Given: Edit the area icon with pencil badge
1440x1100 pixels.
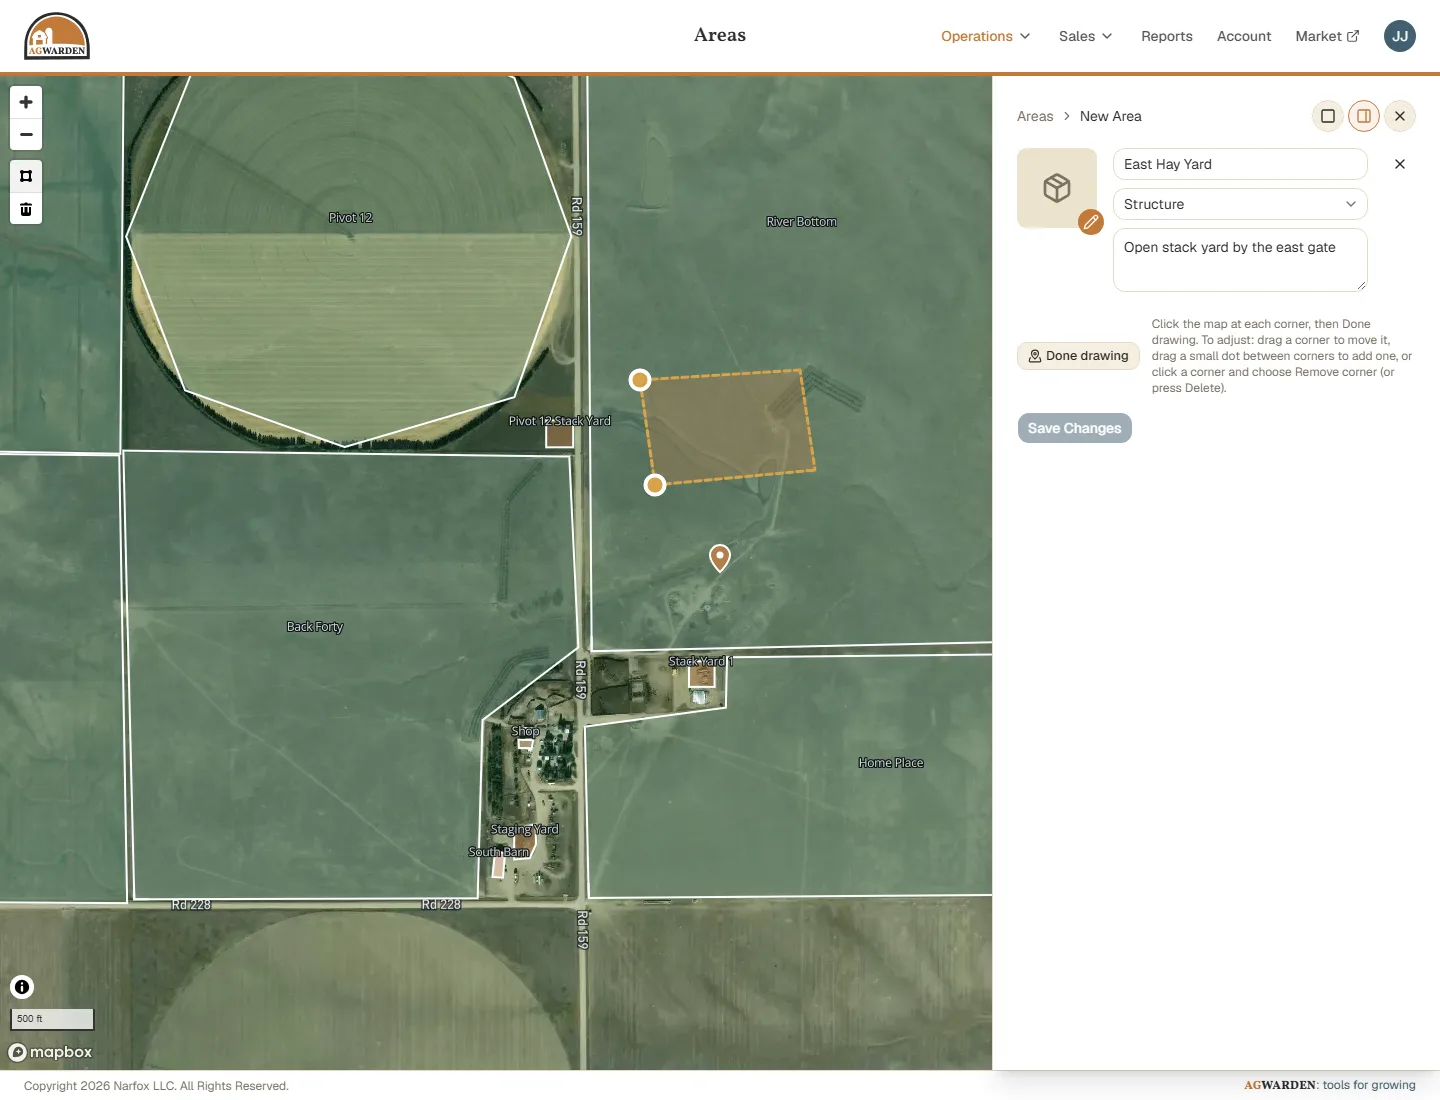Looking at the screenshot, I should (1091, 222).
